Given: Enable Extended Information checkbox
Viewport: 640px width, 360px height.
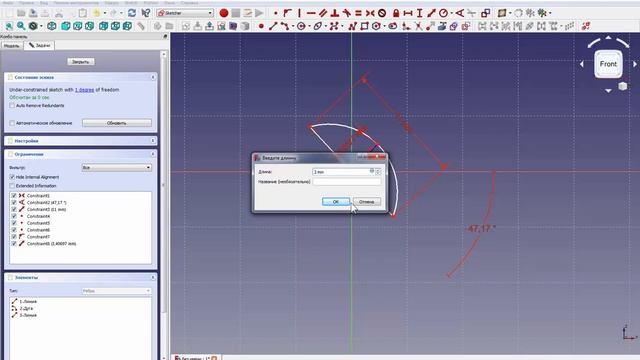Looking at the screenshot, I should point(12,186).
